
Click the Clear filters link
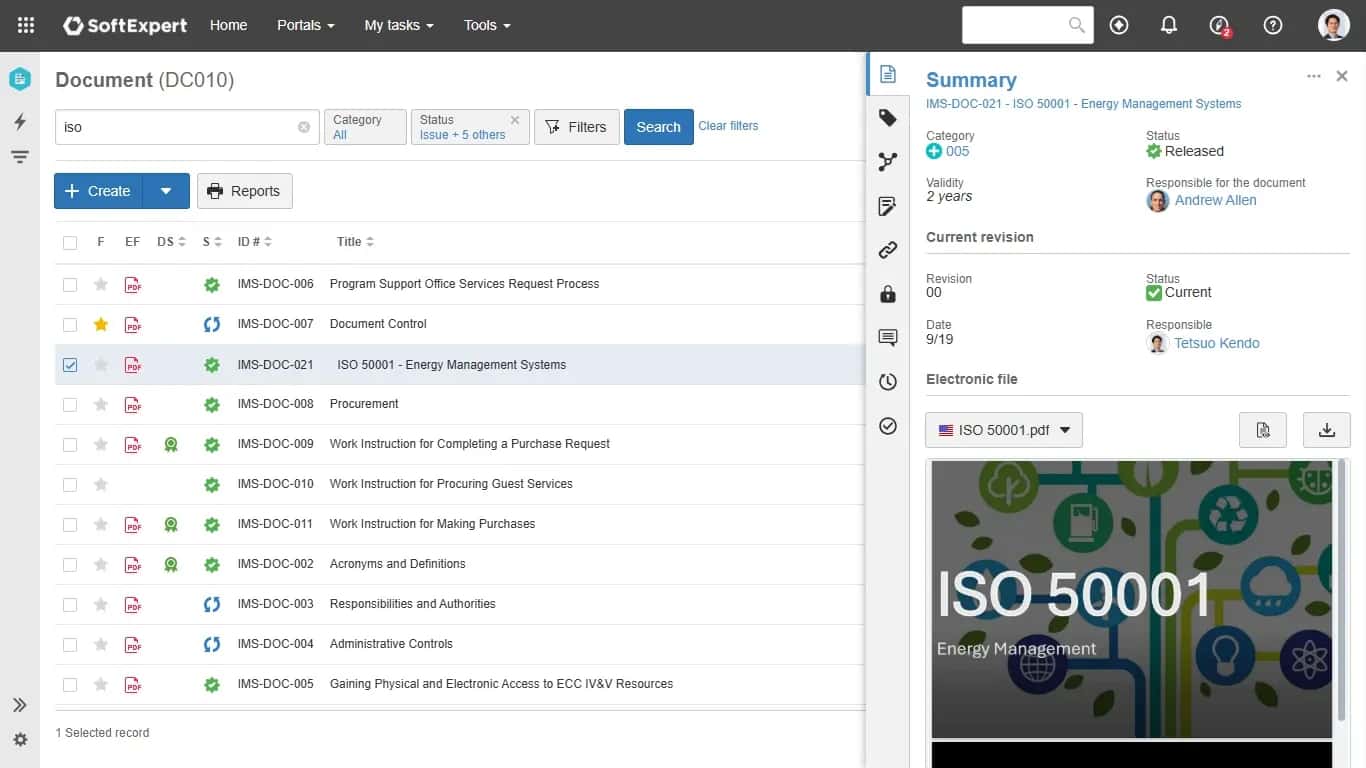click(x=728, y=126)
